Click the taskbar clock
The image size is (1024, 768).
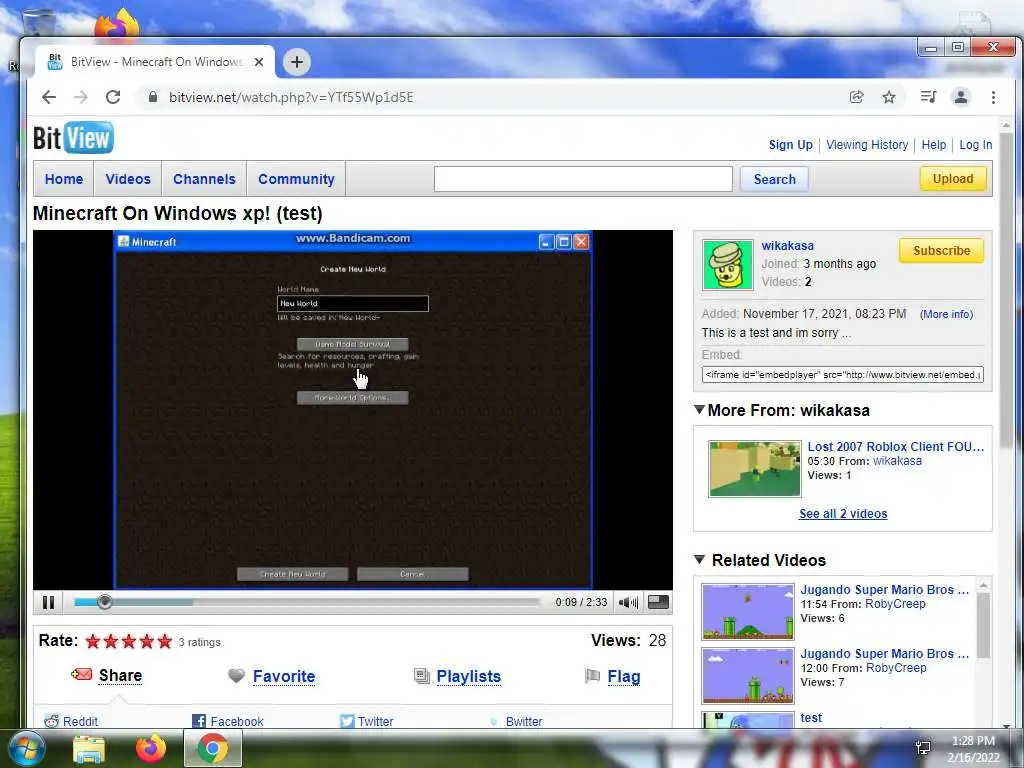tap(973, 749)
